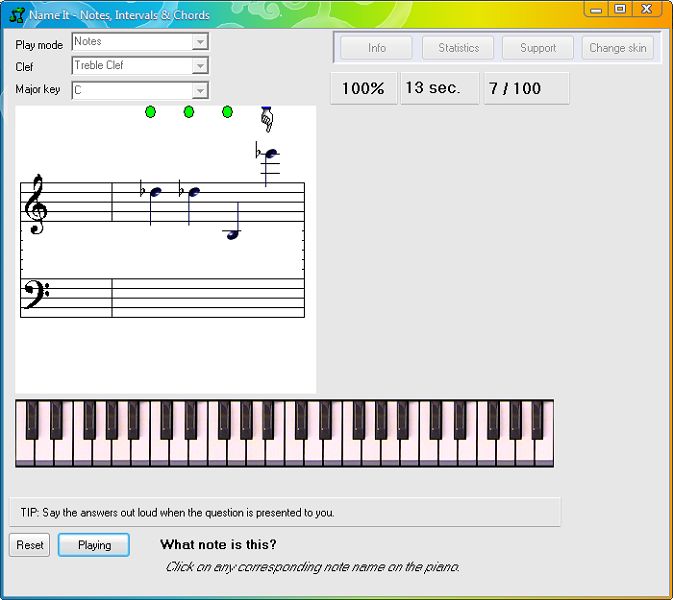673x600 pixels.
Task: Click the rightmost white piano key
Action: pos(544,453)
